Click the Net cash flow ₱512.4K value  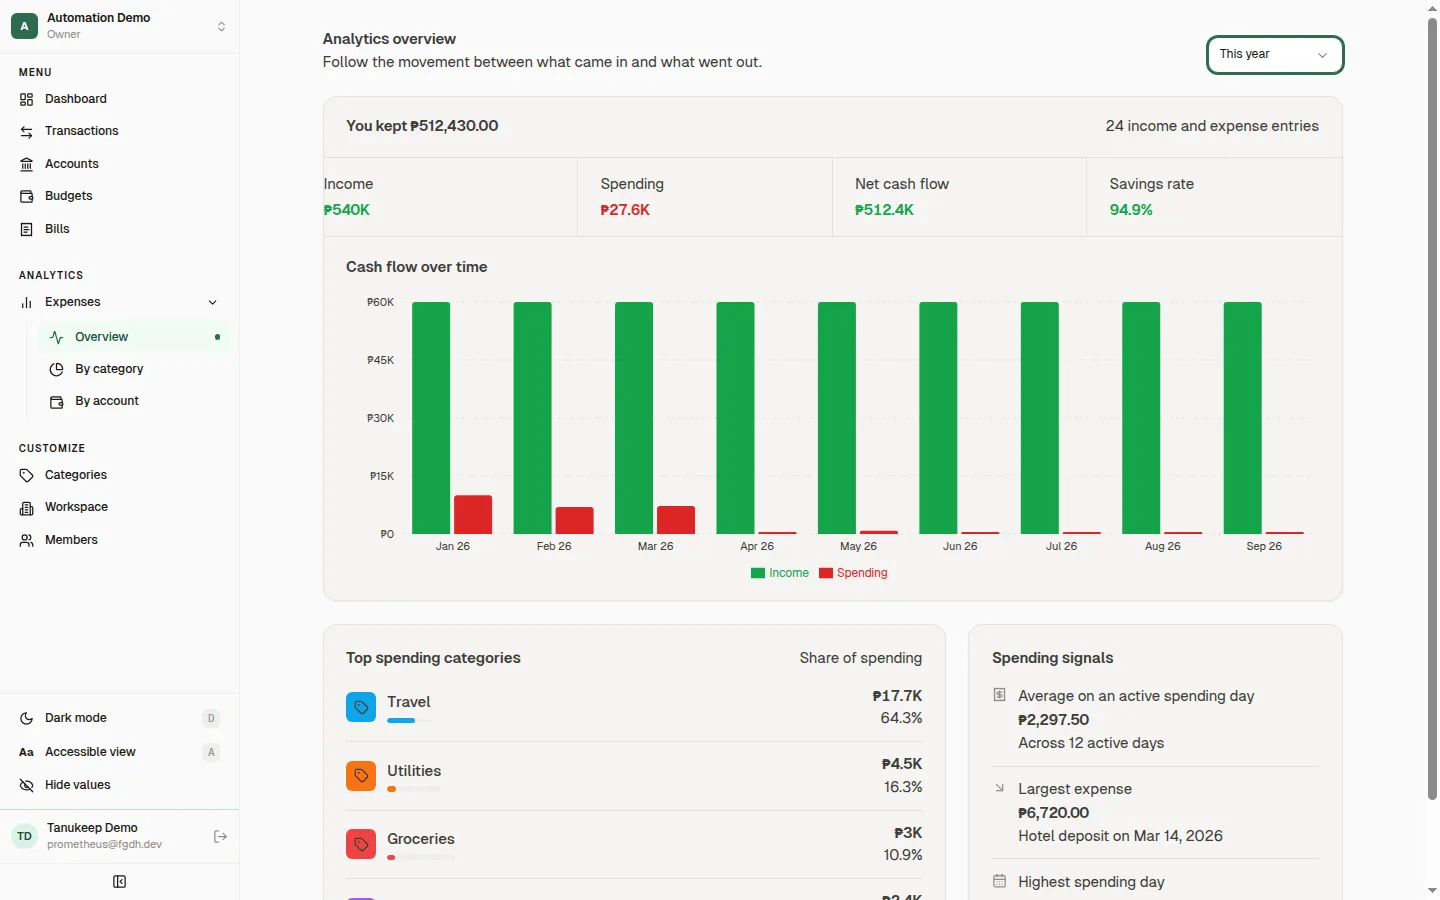pos(884,210)
